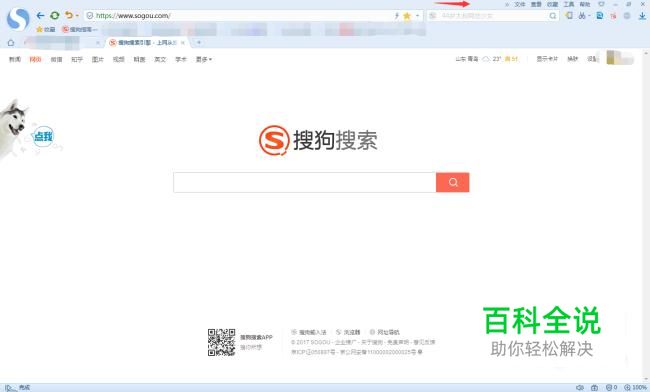Image resolution: width=650 pixels, height=392 pixels.
Task: Open the 查看 menu
Action: (536, 4)
